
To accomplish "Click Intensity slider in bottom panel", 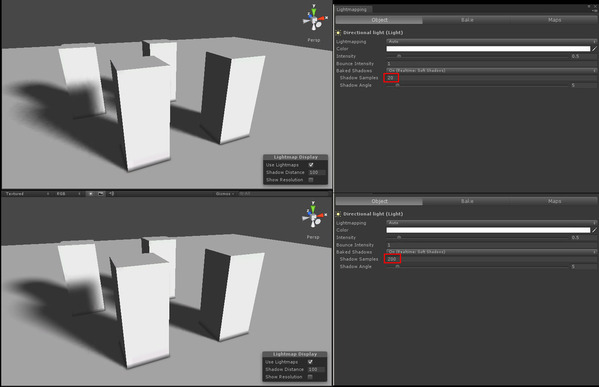I will (x=478, y=237).
